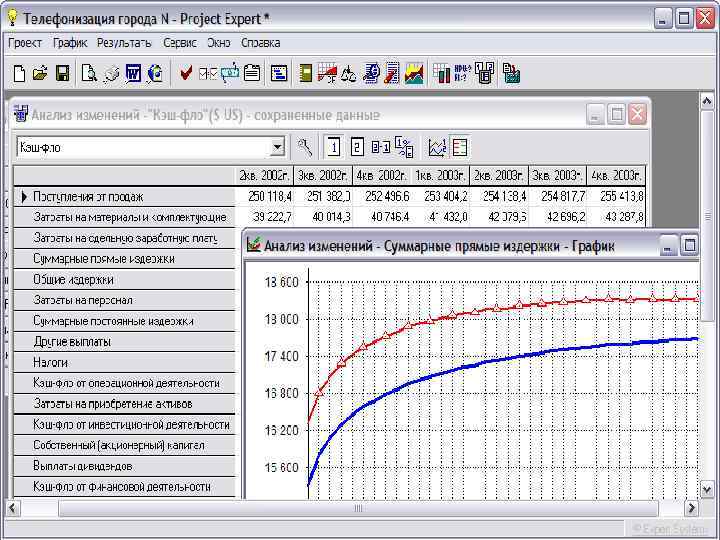
Task: Select row Затраты на сдельную заработную плату
Action: coord(124,238)
